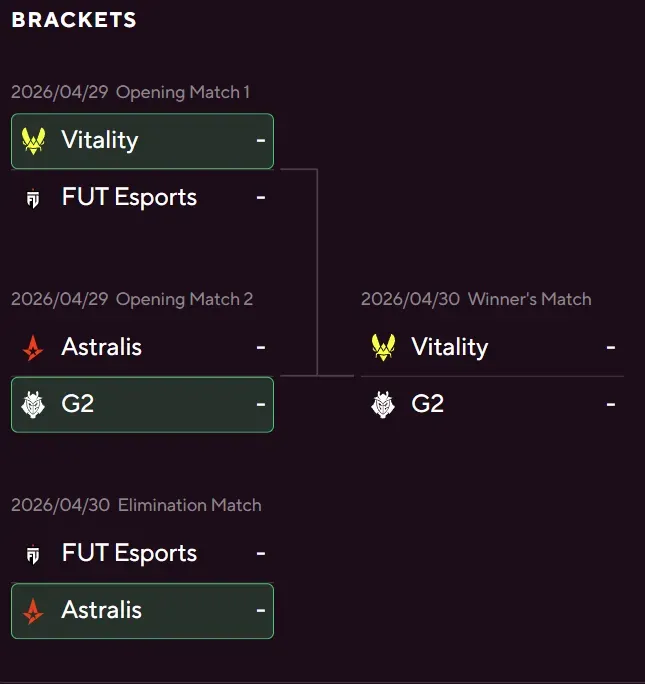Click FUT Esports logo in Opening Match 1
This screenshot has width=645, height=684.
click(x=33, y=198)
